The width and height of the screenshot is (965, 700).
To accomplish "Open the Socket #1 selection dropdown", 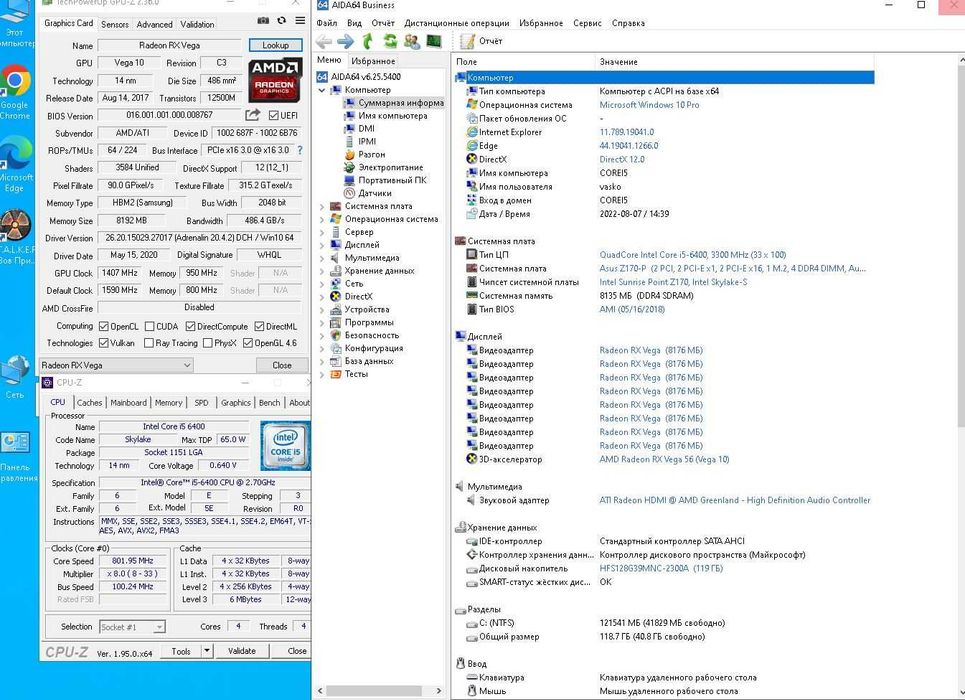I will coord(132,627).
